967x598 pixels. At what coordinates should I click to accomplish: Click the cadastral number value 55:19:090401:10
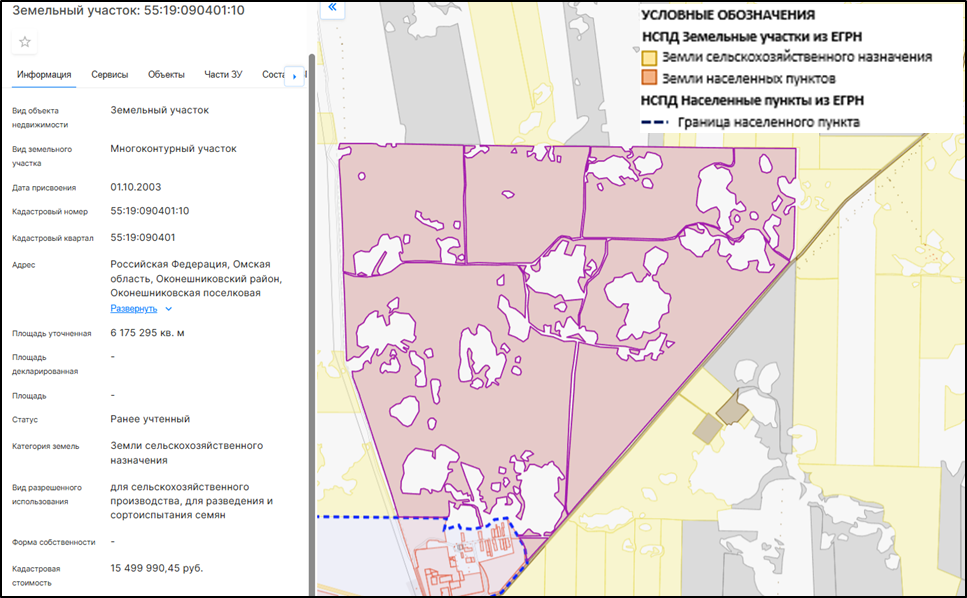(x=150, y=212)
